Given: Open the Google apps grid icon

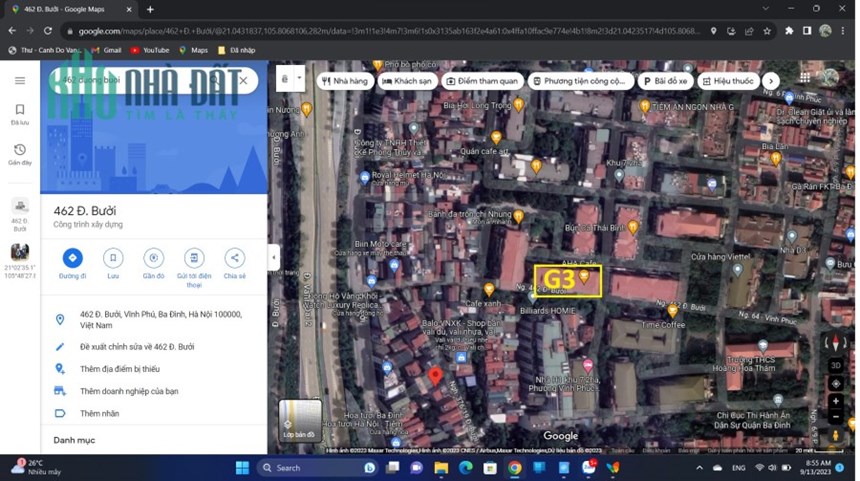Looking at the screenshot, I should tap(805, 77).
